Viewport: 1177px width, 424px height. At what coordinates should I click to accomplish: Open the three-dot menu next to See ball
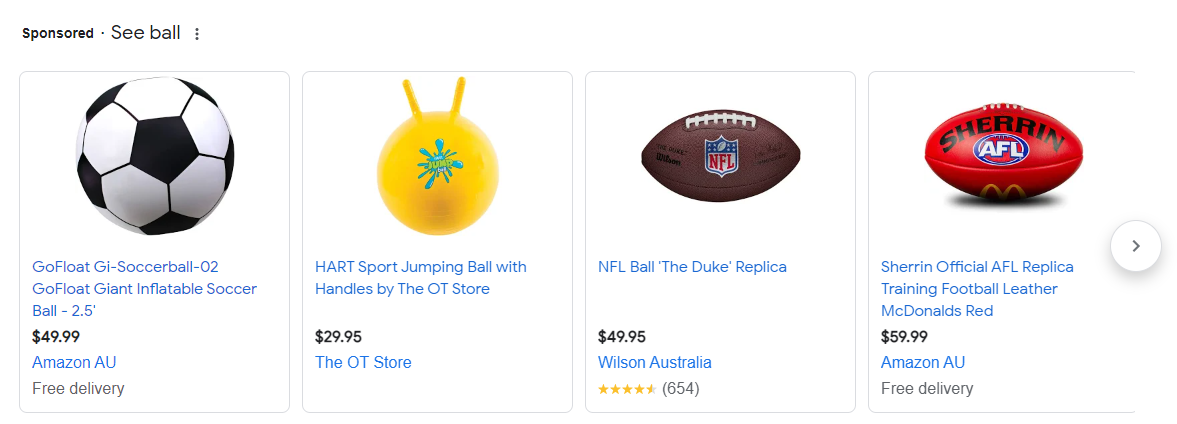click(x=197, y=34)
